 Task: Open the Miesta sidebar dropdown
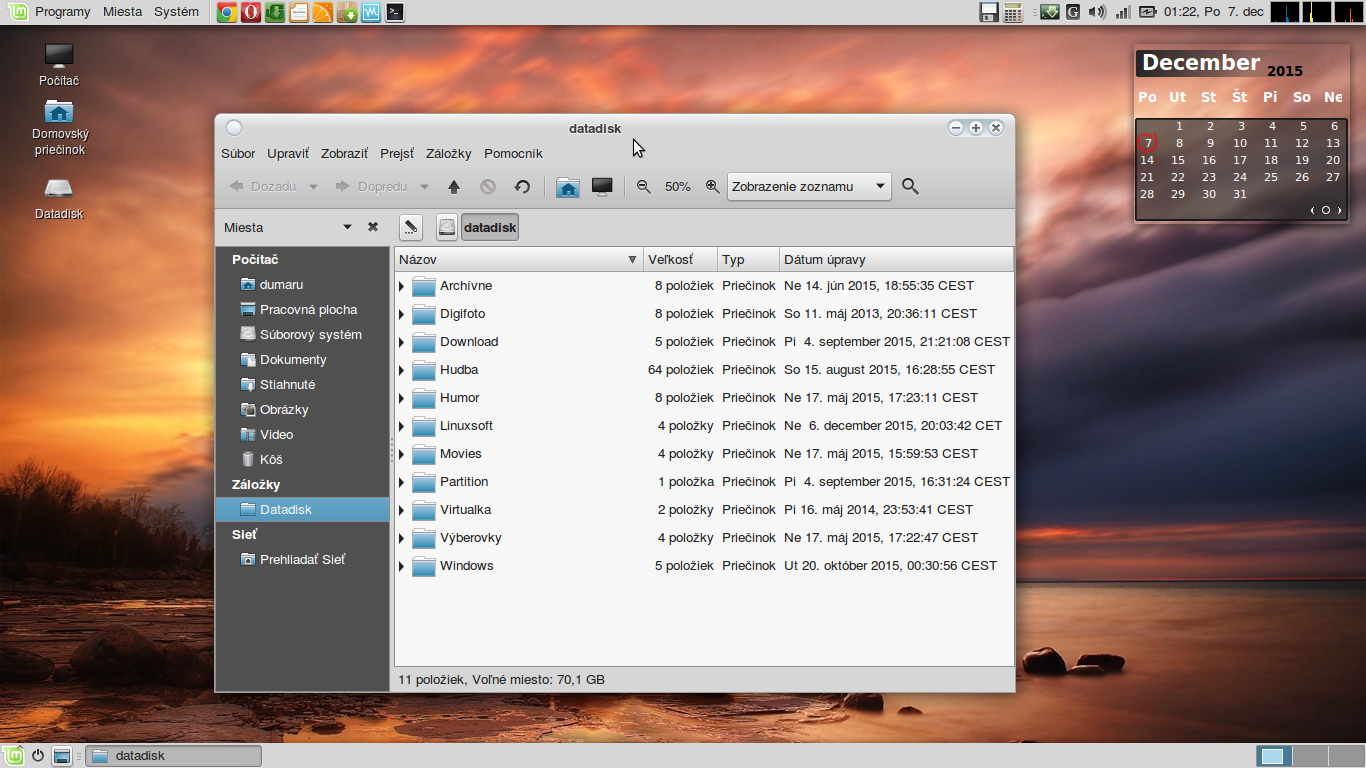click(347, 228)
